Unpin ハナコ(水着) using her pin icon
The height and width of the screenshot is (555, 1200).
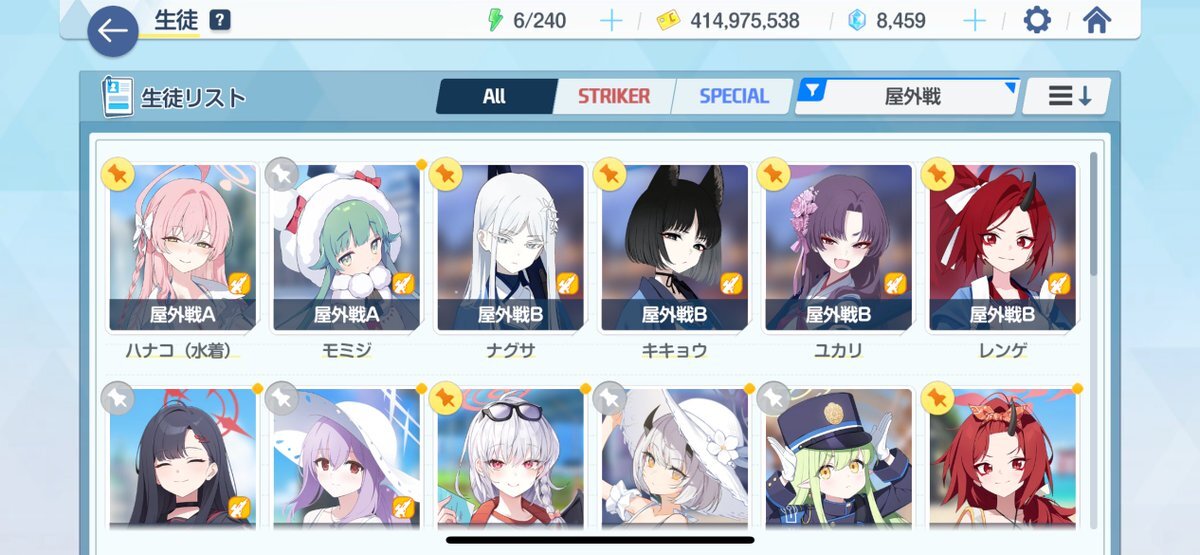click(x=118, y=174)
